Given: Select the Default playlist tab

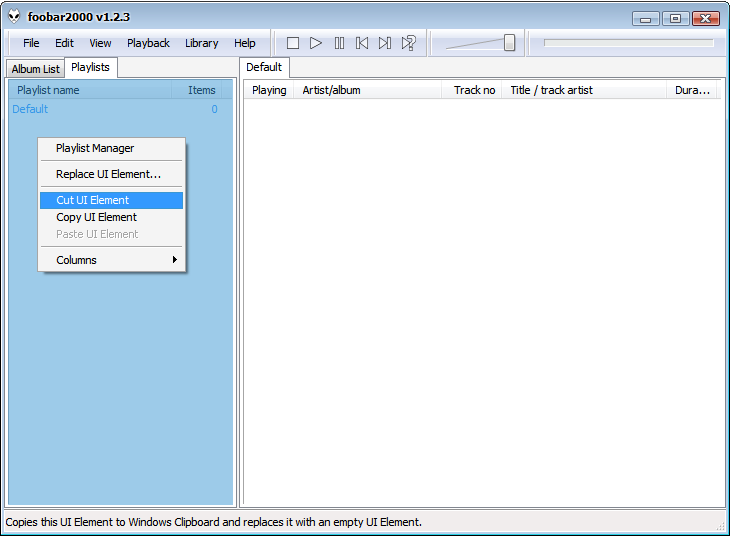Looking at the screenshot, I should [x=264, y=68].
